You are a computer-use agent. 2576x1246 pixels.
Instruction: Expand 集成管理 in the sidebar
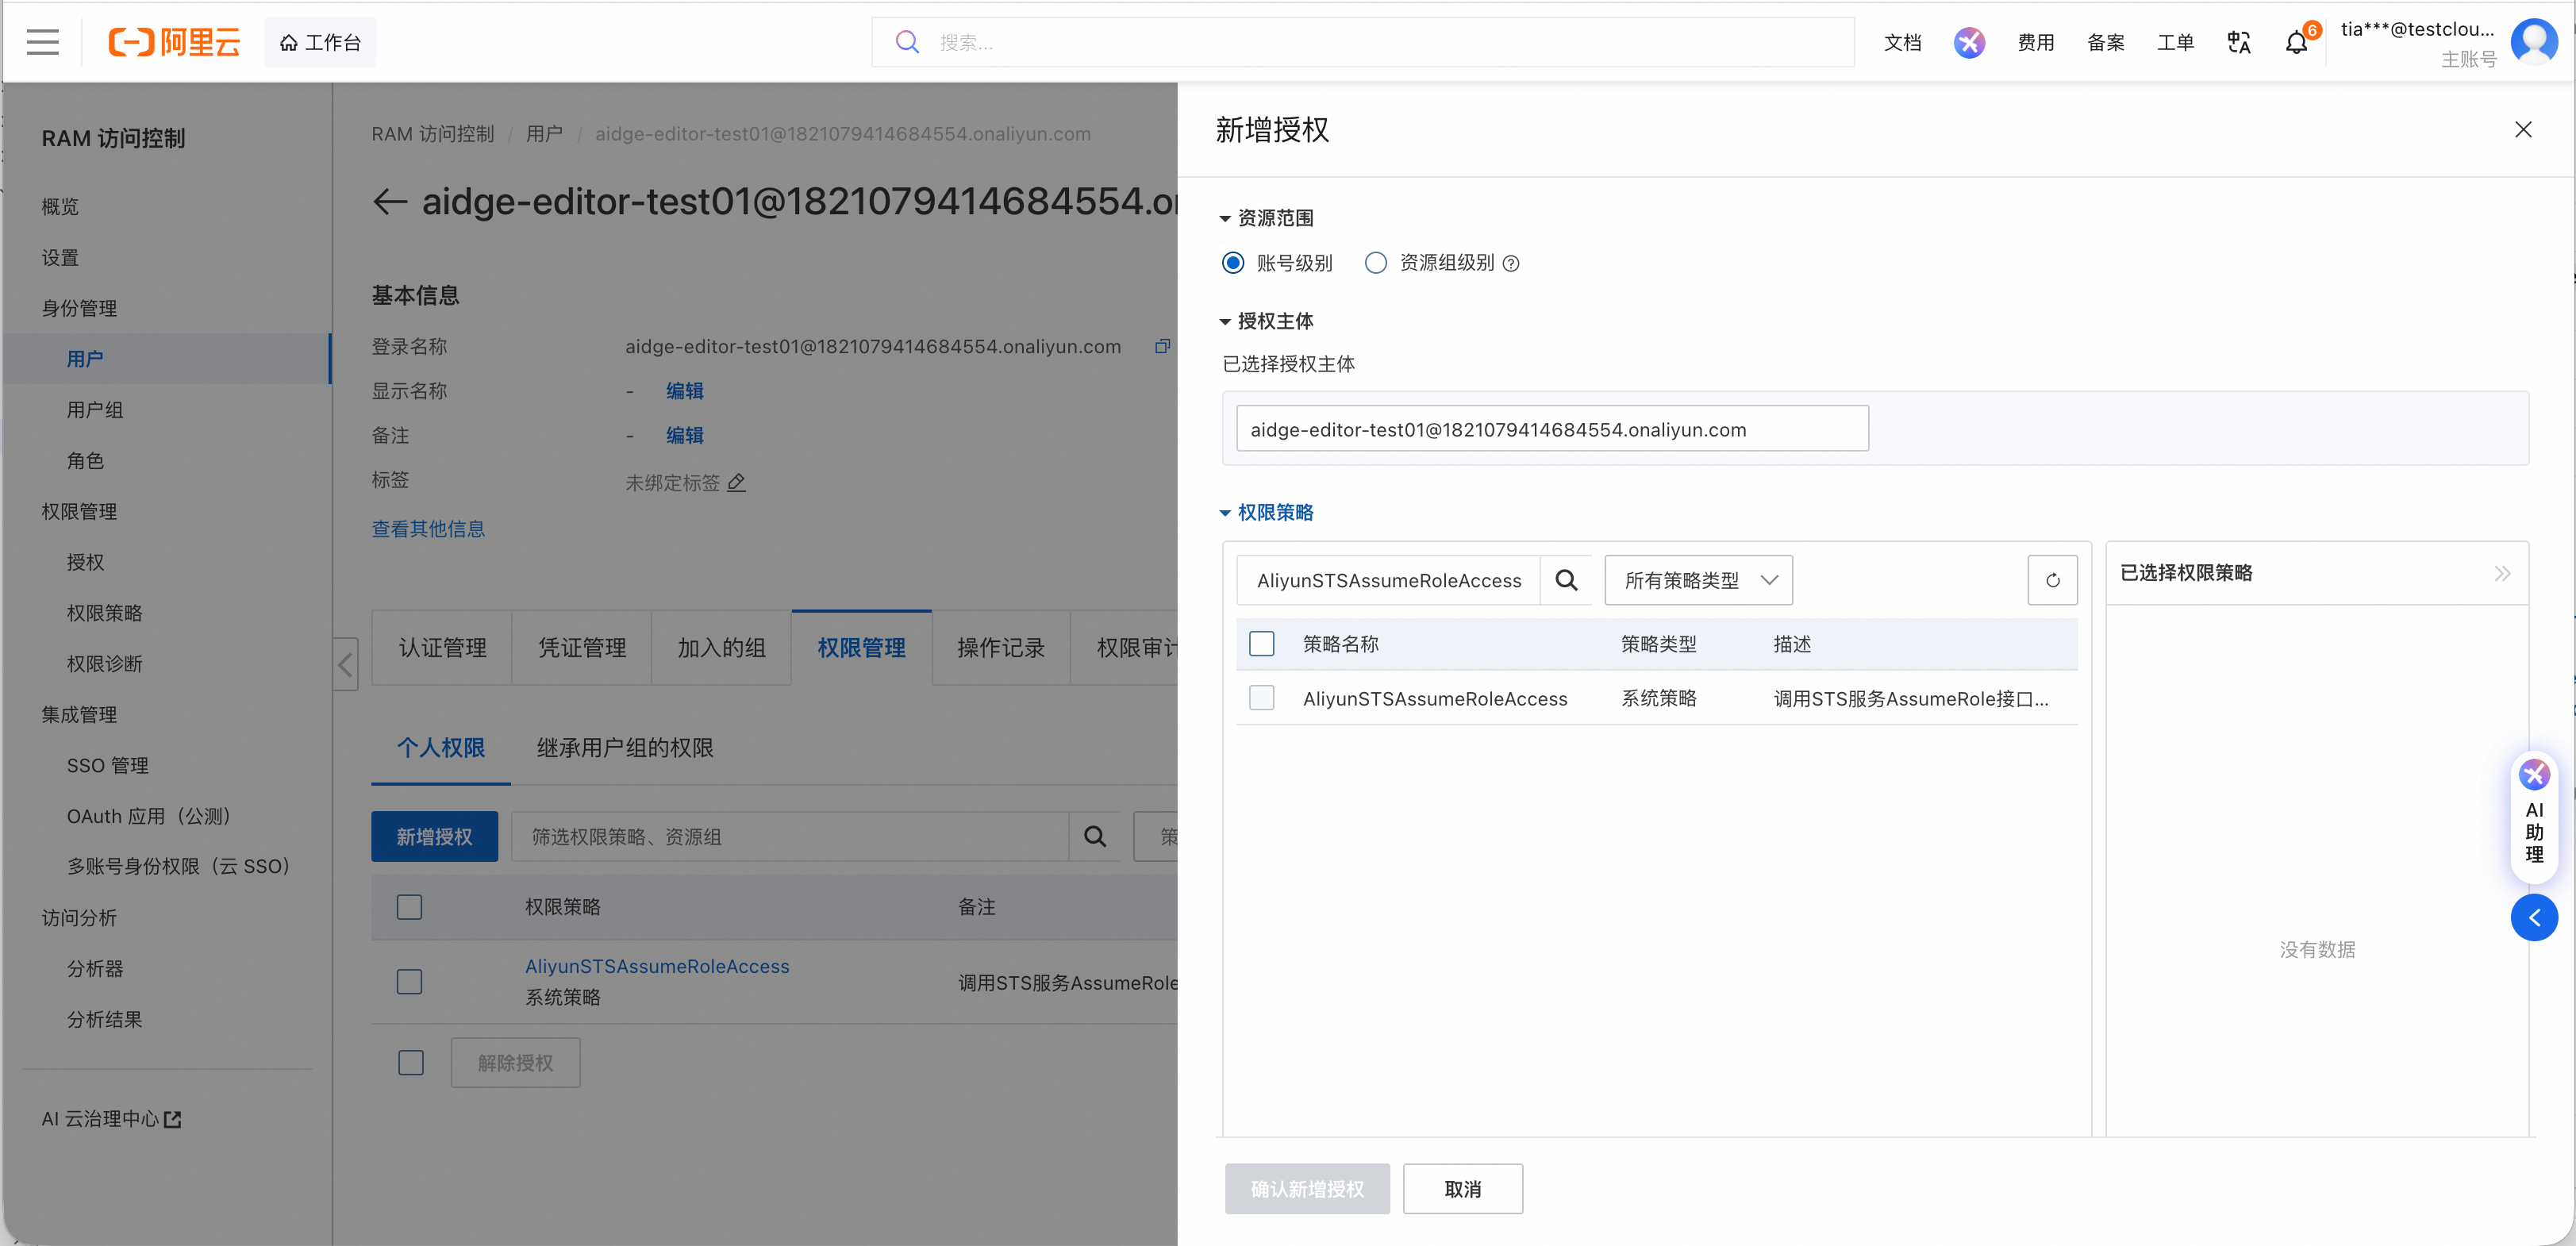pos(80,714)
